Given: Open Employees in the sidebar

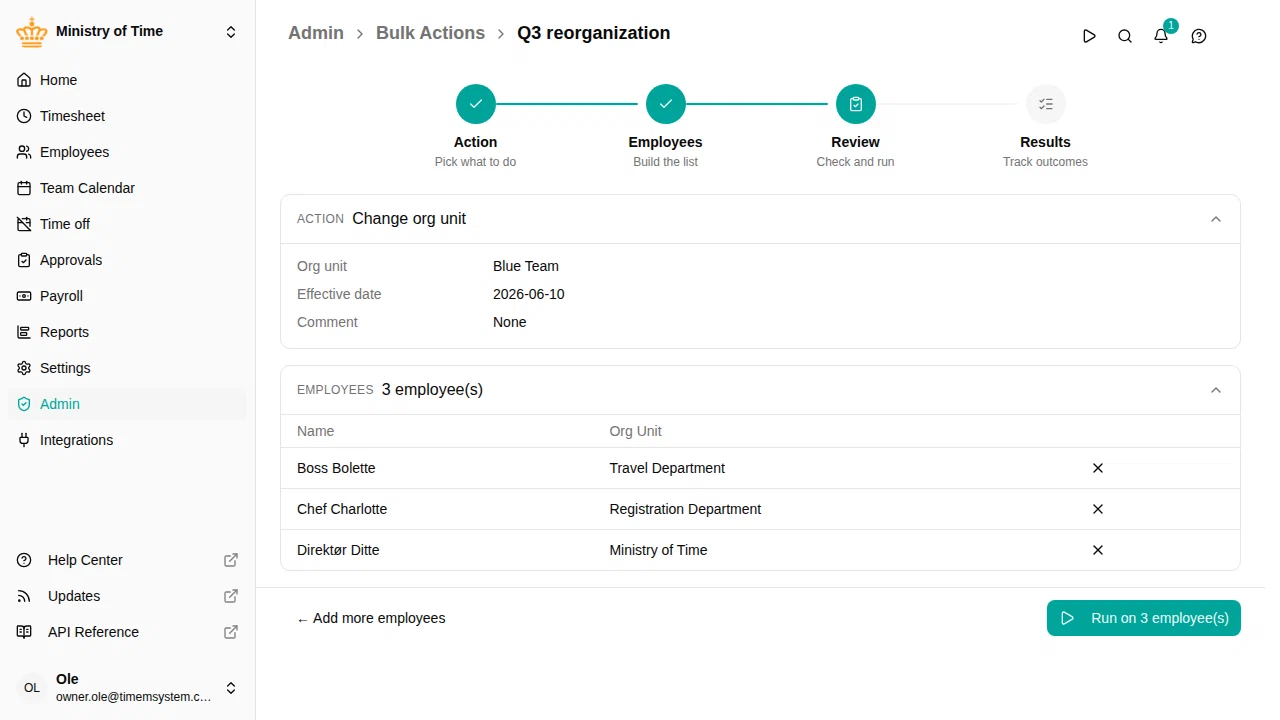Looking at the screenshot, I should point(127,152).
